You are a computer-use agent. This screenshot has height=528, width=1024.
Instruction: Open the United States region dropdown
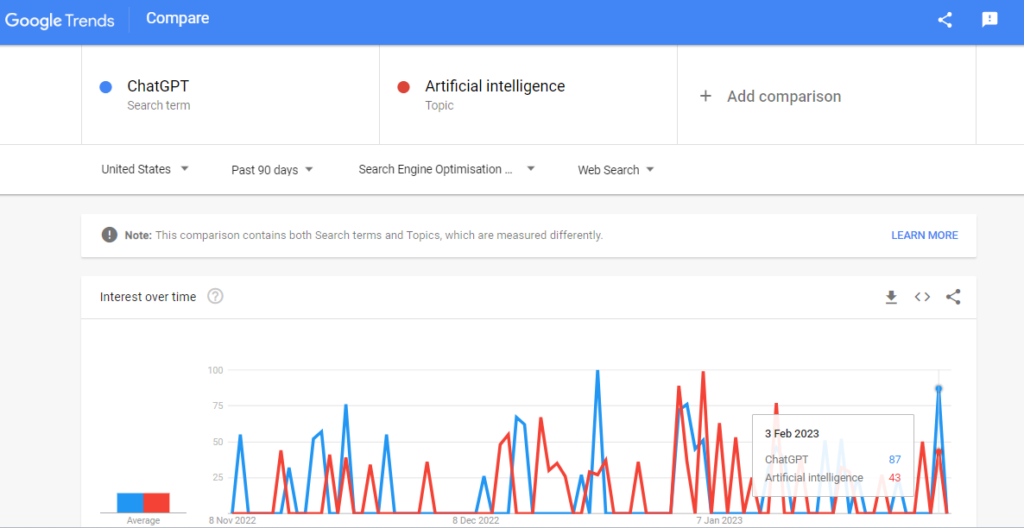tap(145, 169)
